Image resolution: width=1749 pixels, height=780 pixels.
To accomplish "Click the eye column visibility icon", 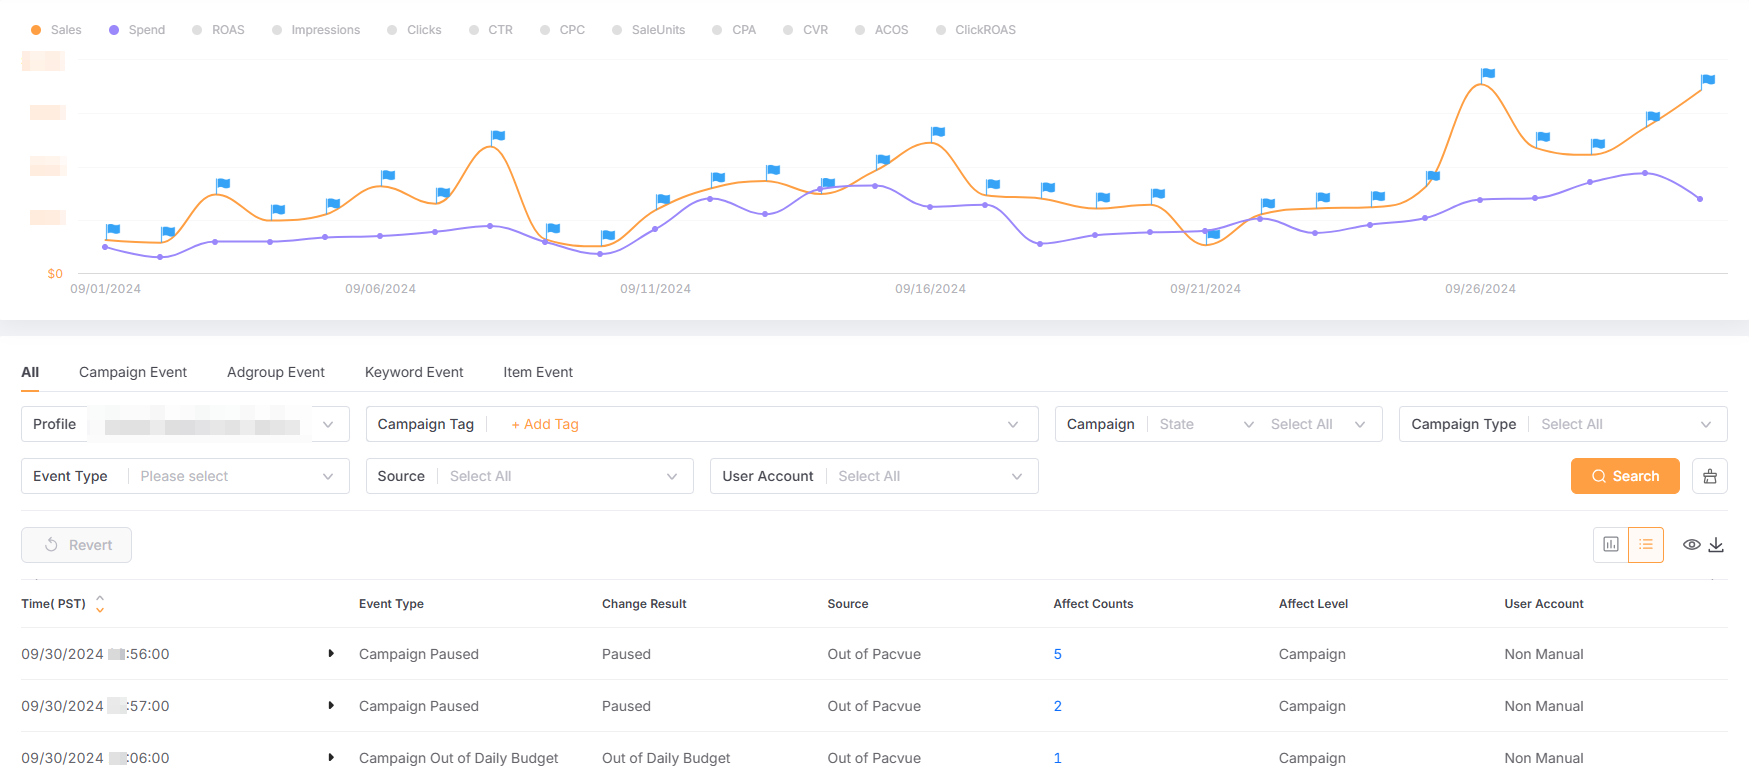I will (x=1691, y=545).
